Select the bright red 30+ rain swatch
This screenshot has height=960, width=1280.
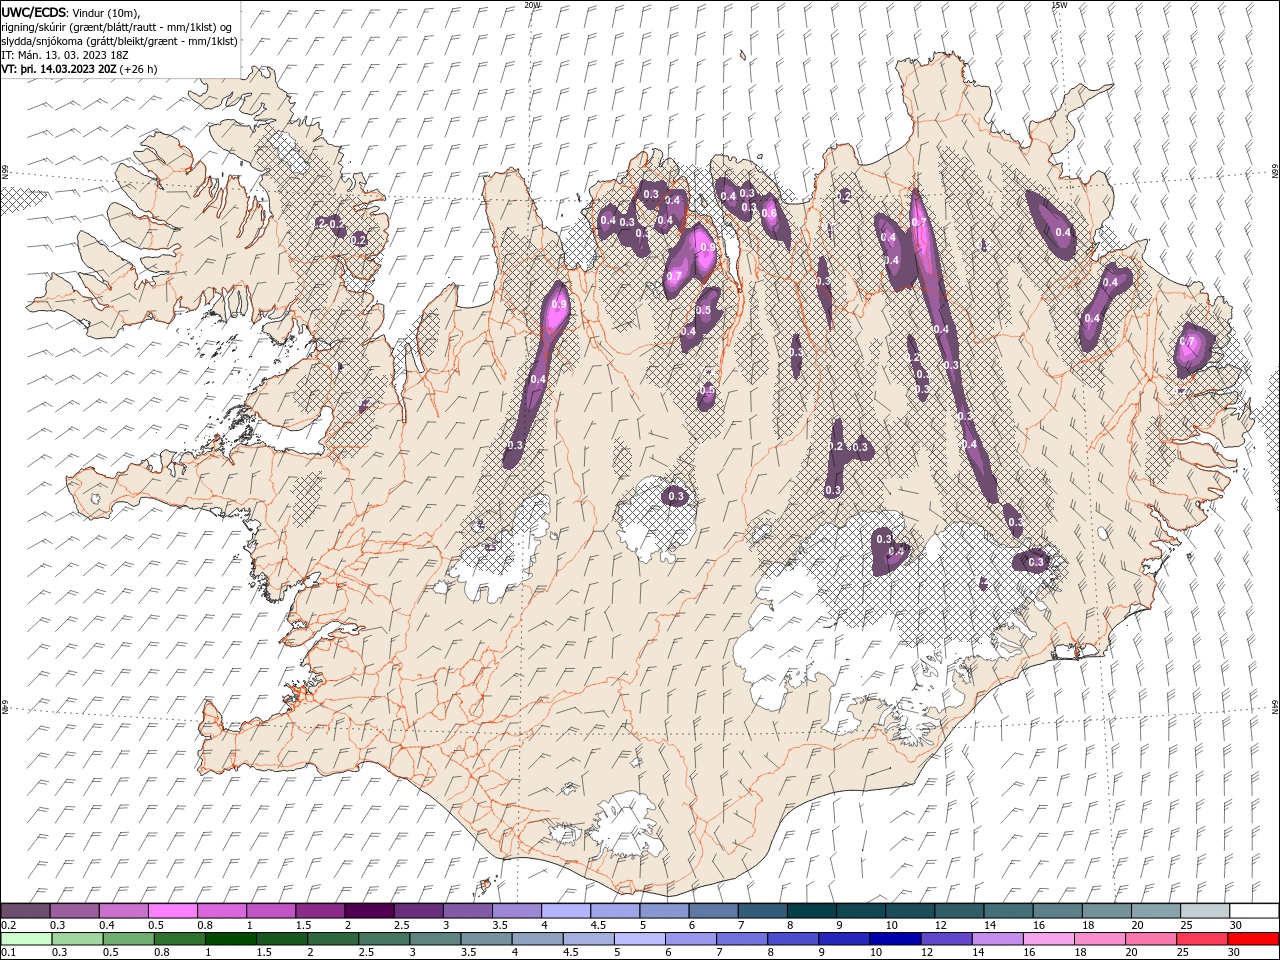click(x=1253, y=939)
